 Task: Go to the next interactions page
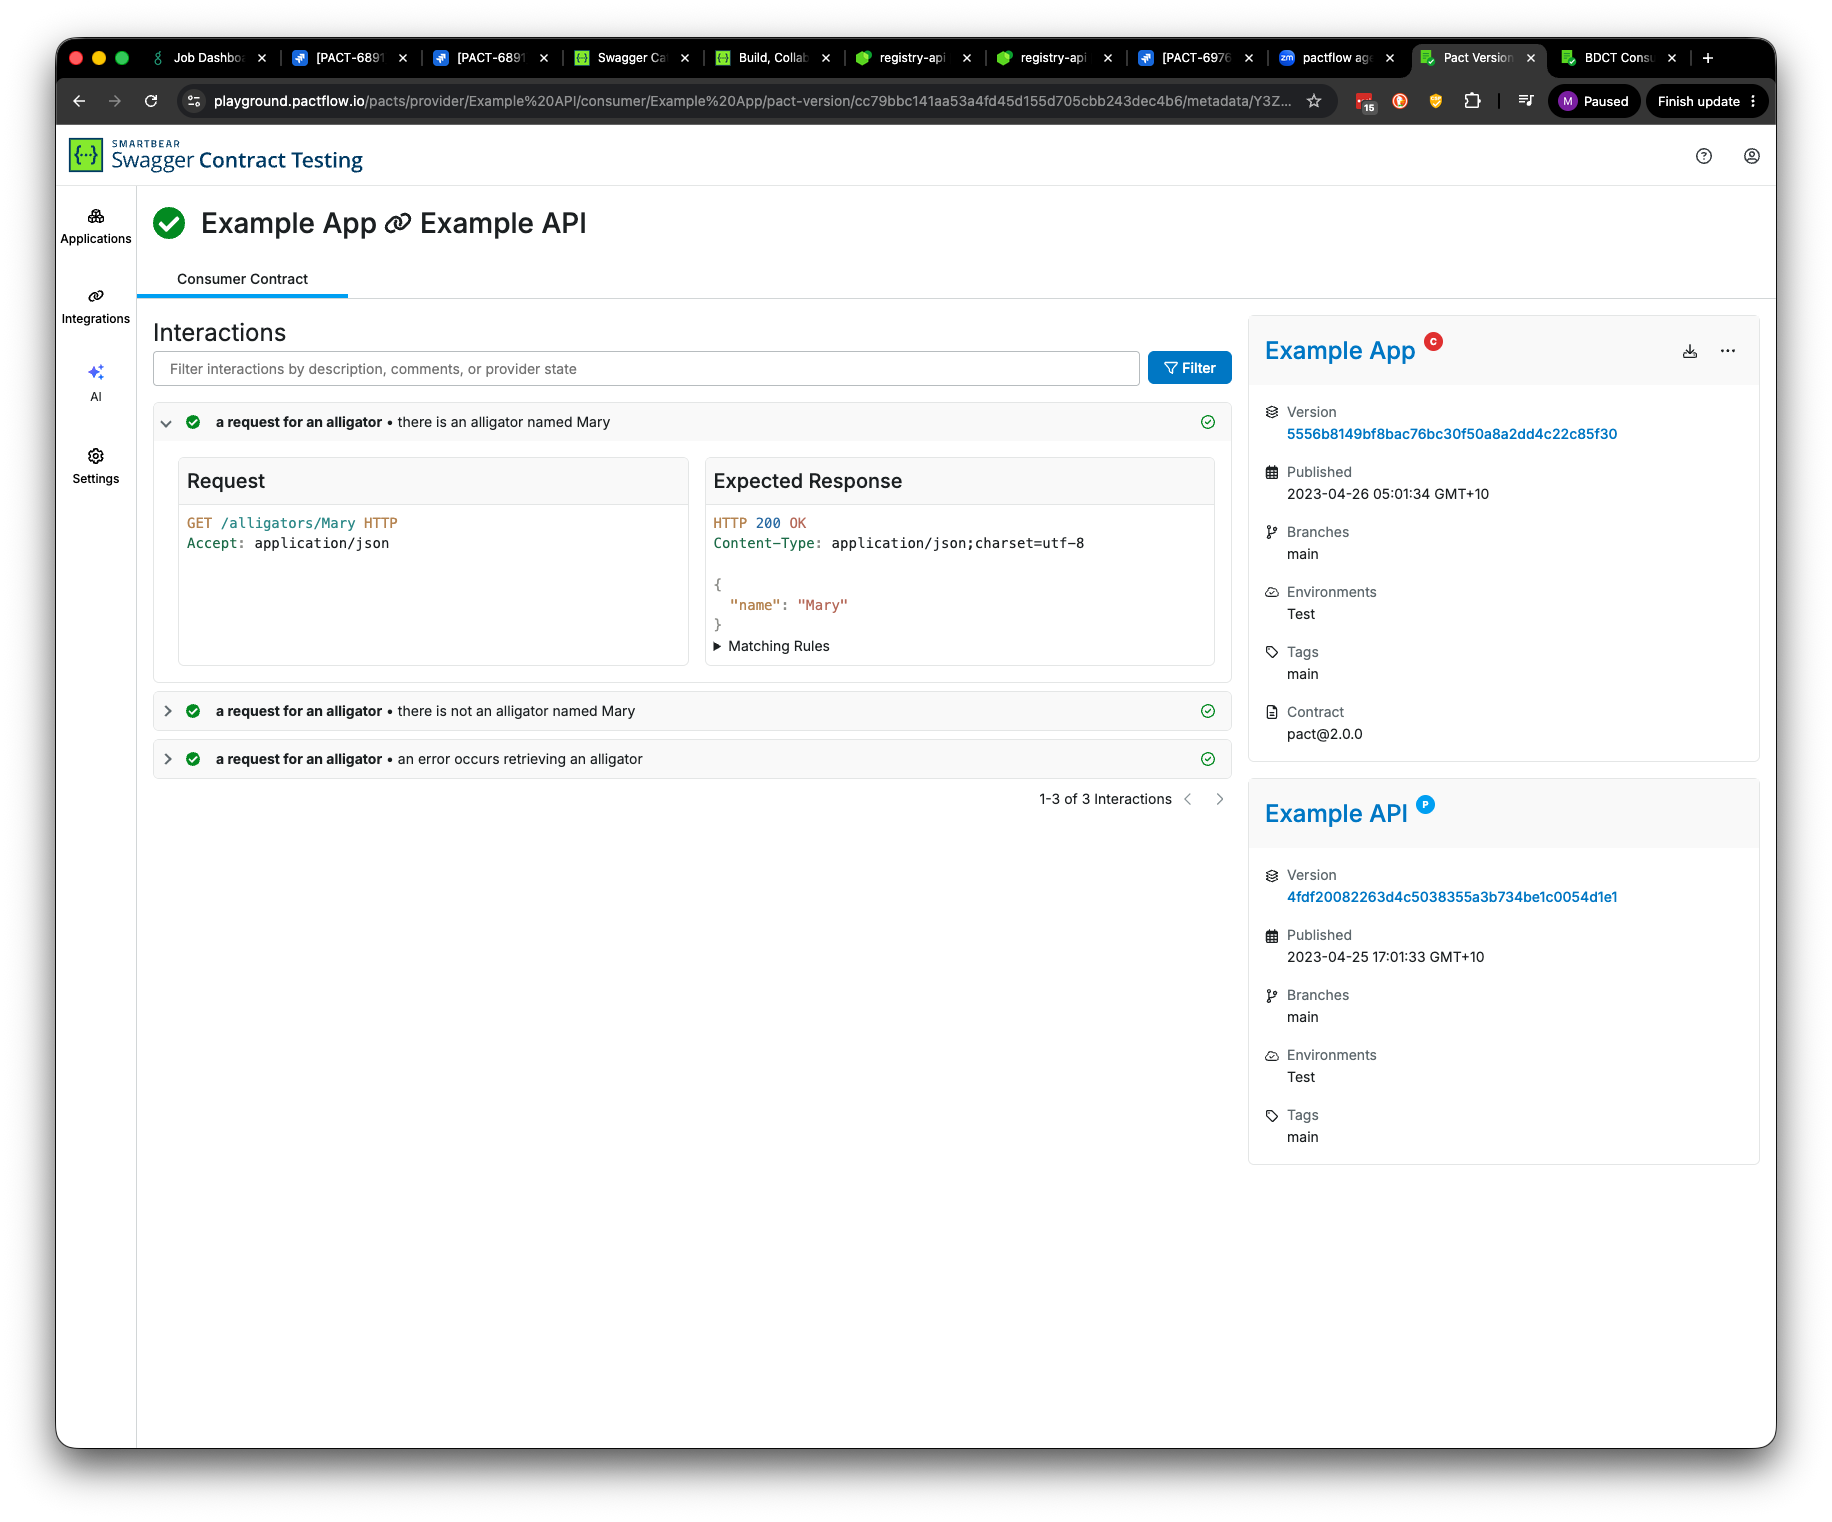(1220, 799)
